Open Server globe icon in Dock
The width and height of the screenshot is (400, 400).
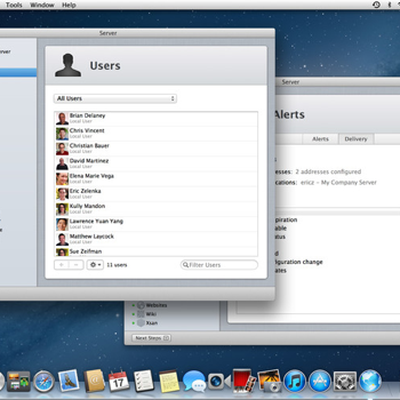[x=370, y=381]
